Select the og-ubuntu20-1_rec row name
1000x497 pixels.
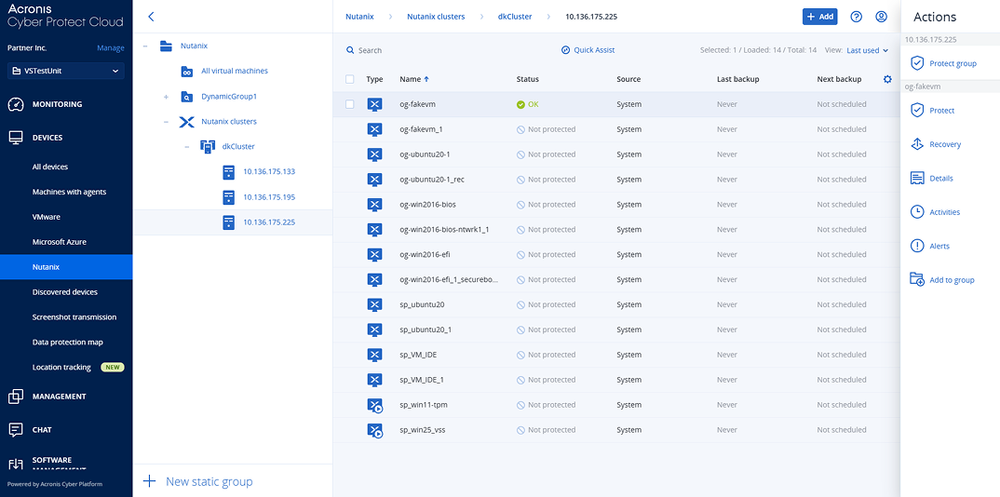[x=431, y=179]
